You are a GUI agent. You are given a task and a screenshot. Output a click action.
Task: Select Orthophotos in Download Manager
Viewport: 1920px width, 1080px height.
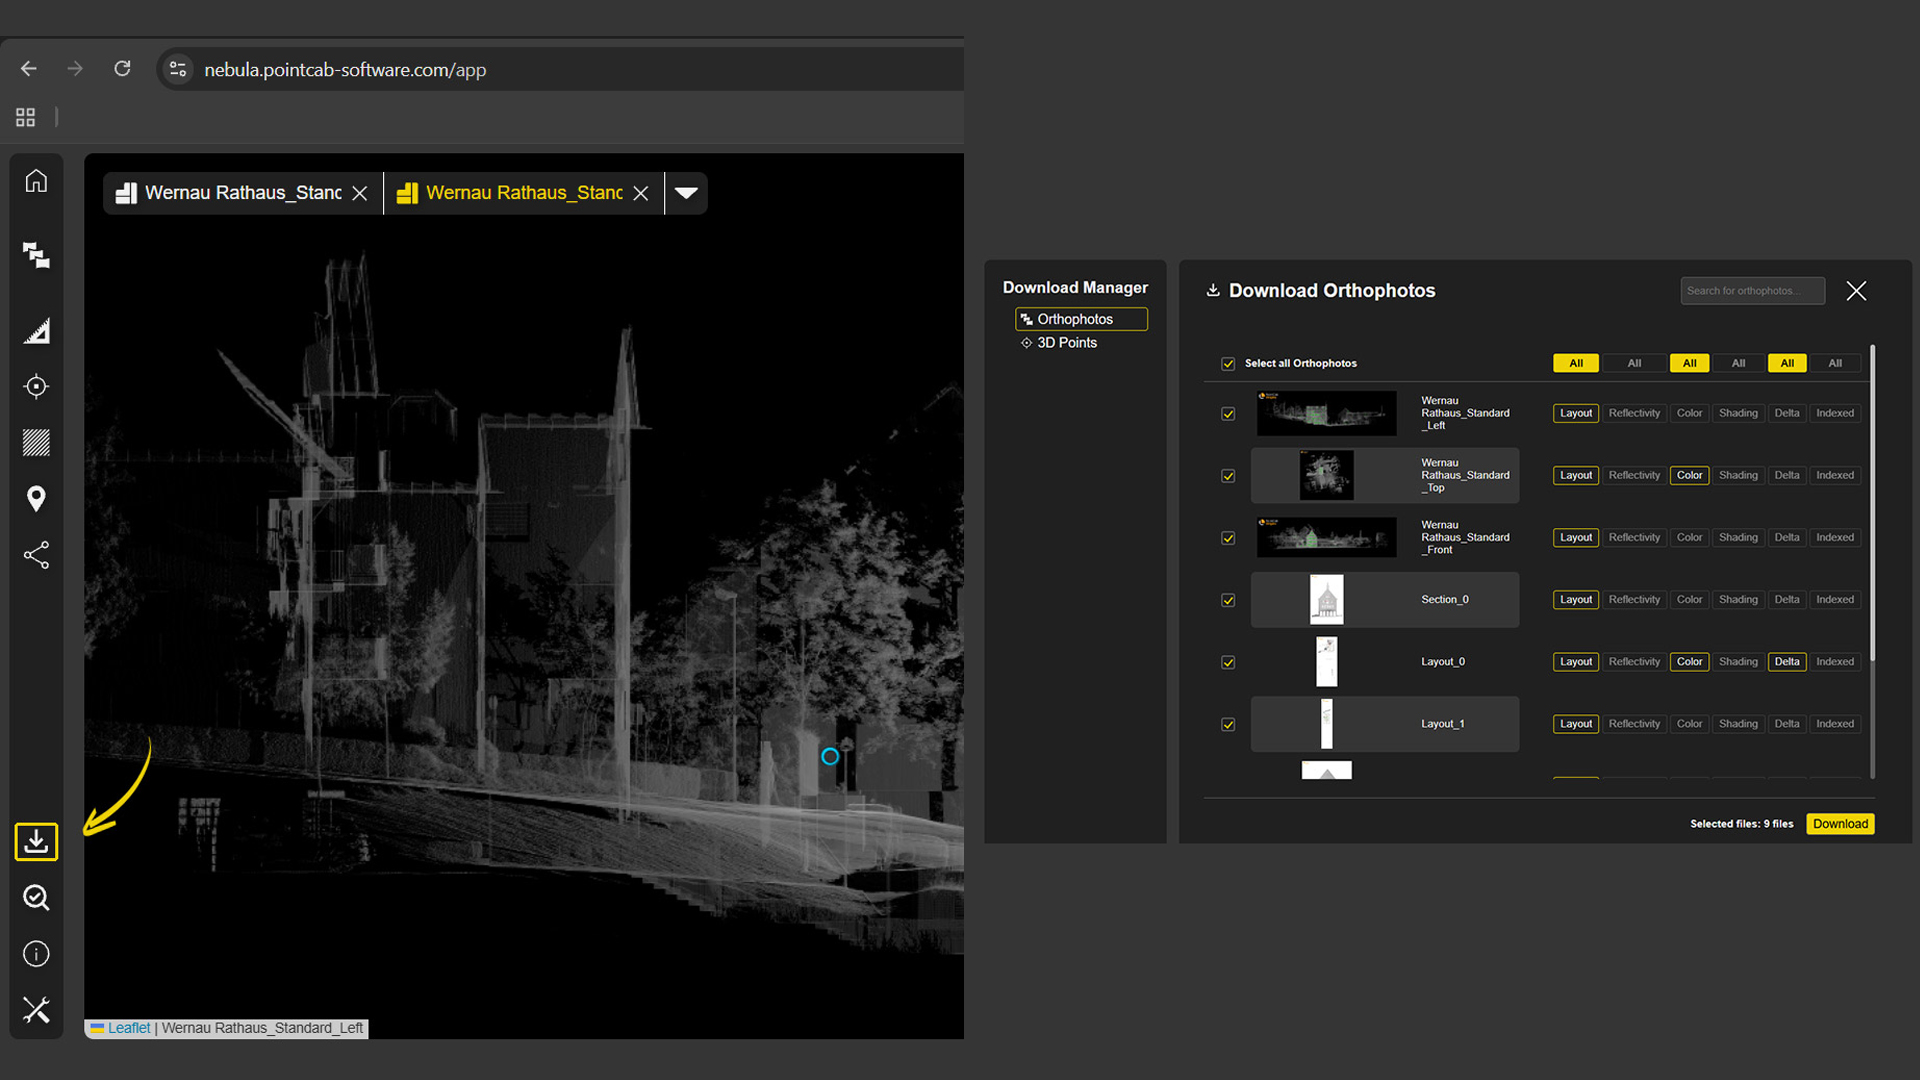1075,319
